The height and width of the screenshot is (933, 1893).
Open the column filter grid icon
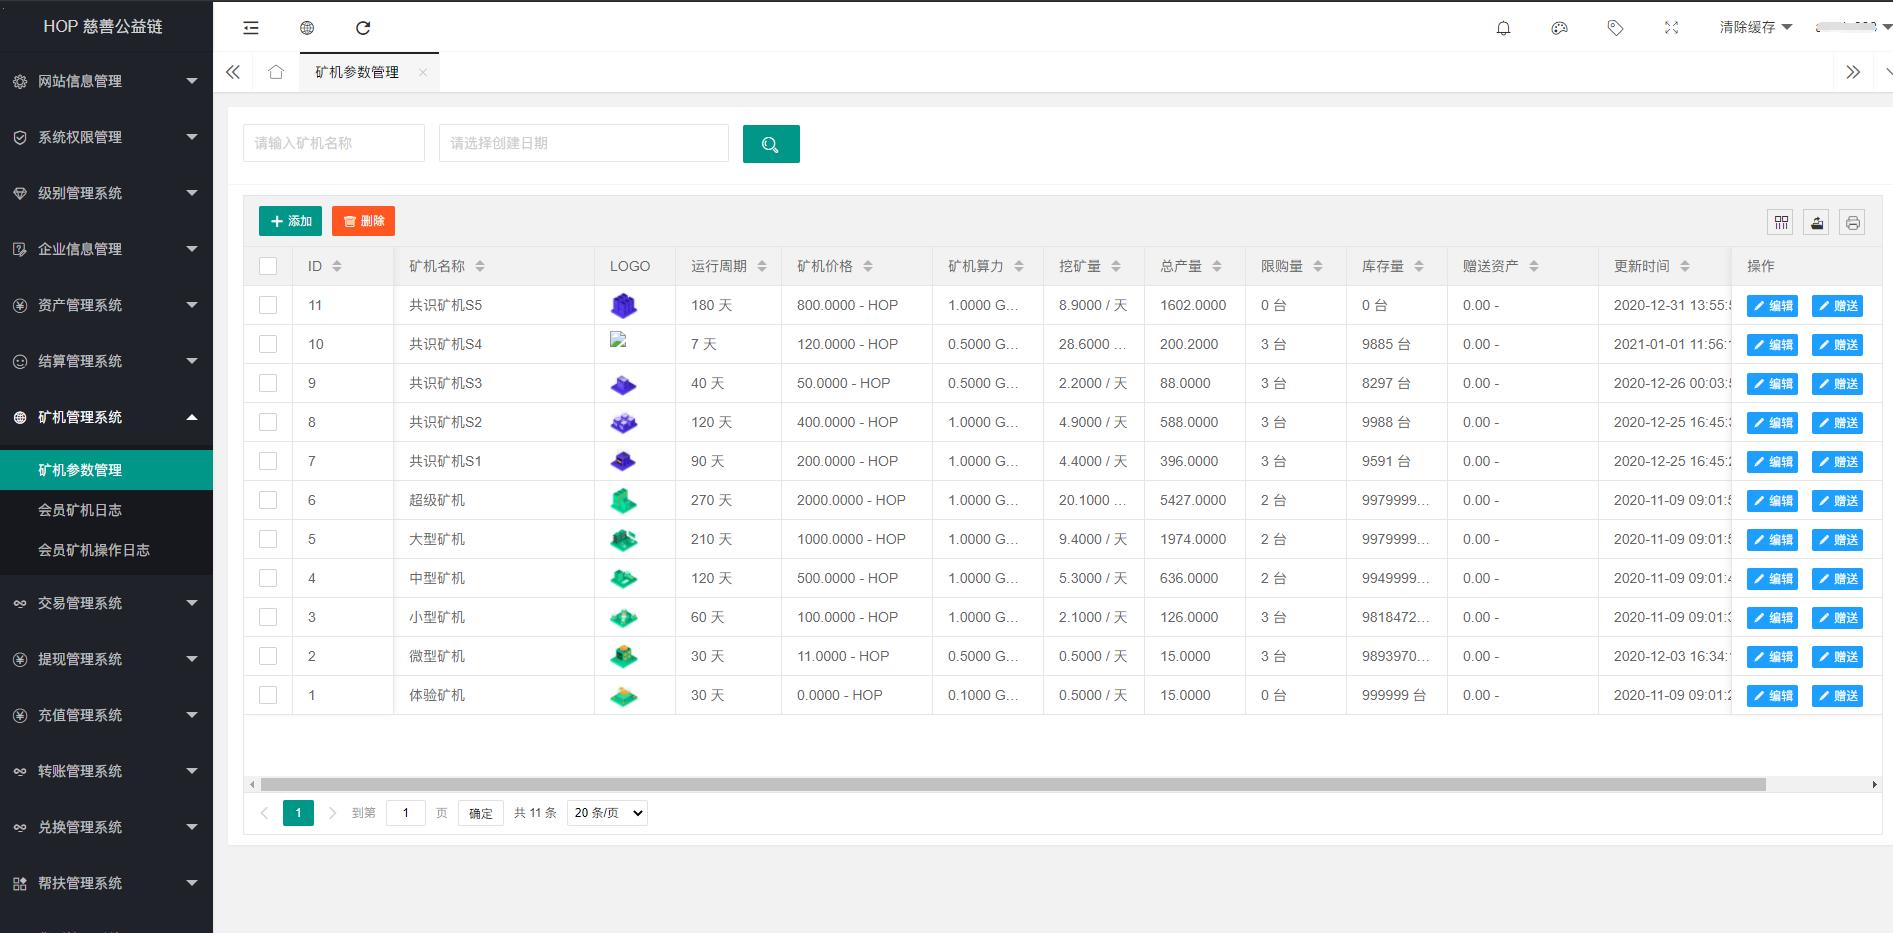pos(1781,222)
